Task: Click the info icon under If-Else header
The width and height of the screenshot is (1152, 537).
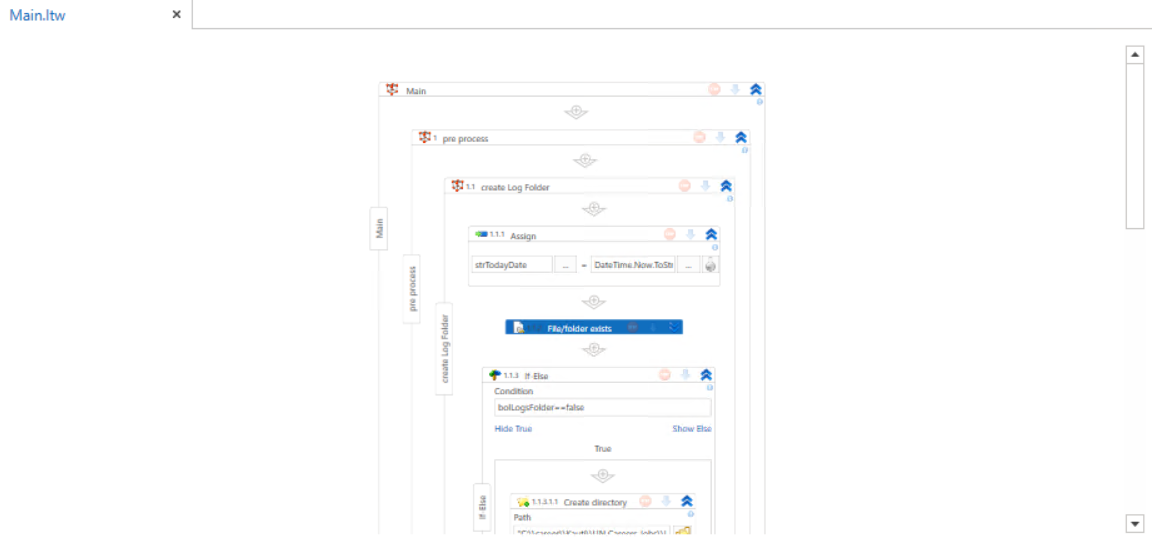Action: pyautogui.click(x=710, y=388)
